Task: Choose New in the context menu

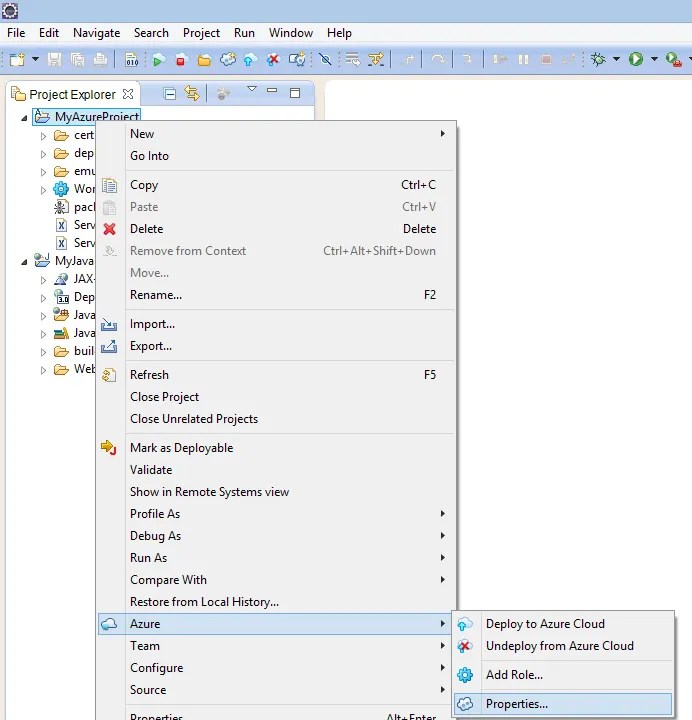Action: 277,134
